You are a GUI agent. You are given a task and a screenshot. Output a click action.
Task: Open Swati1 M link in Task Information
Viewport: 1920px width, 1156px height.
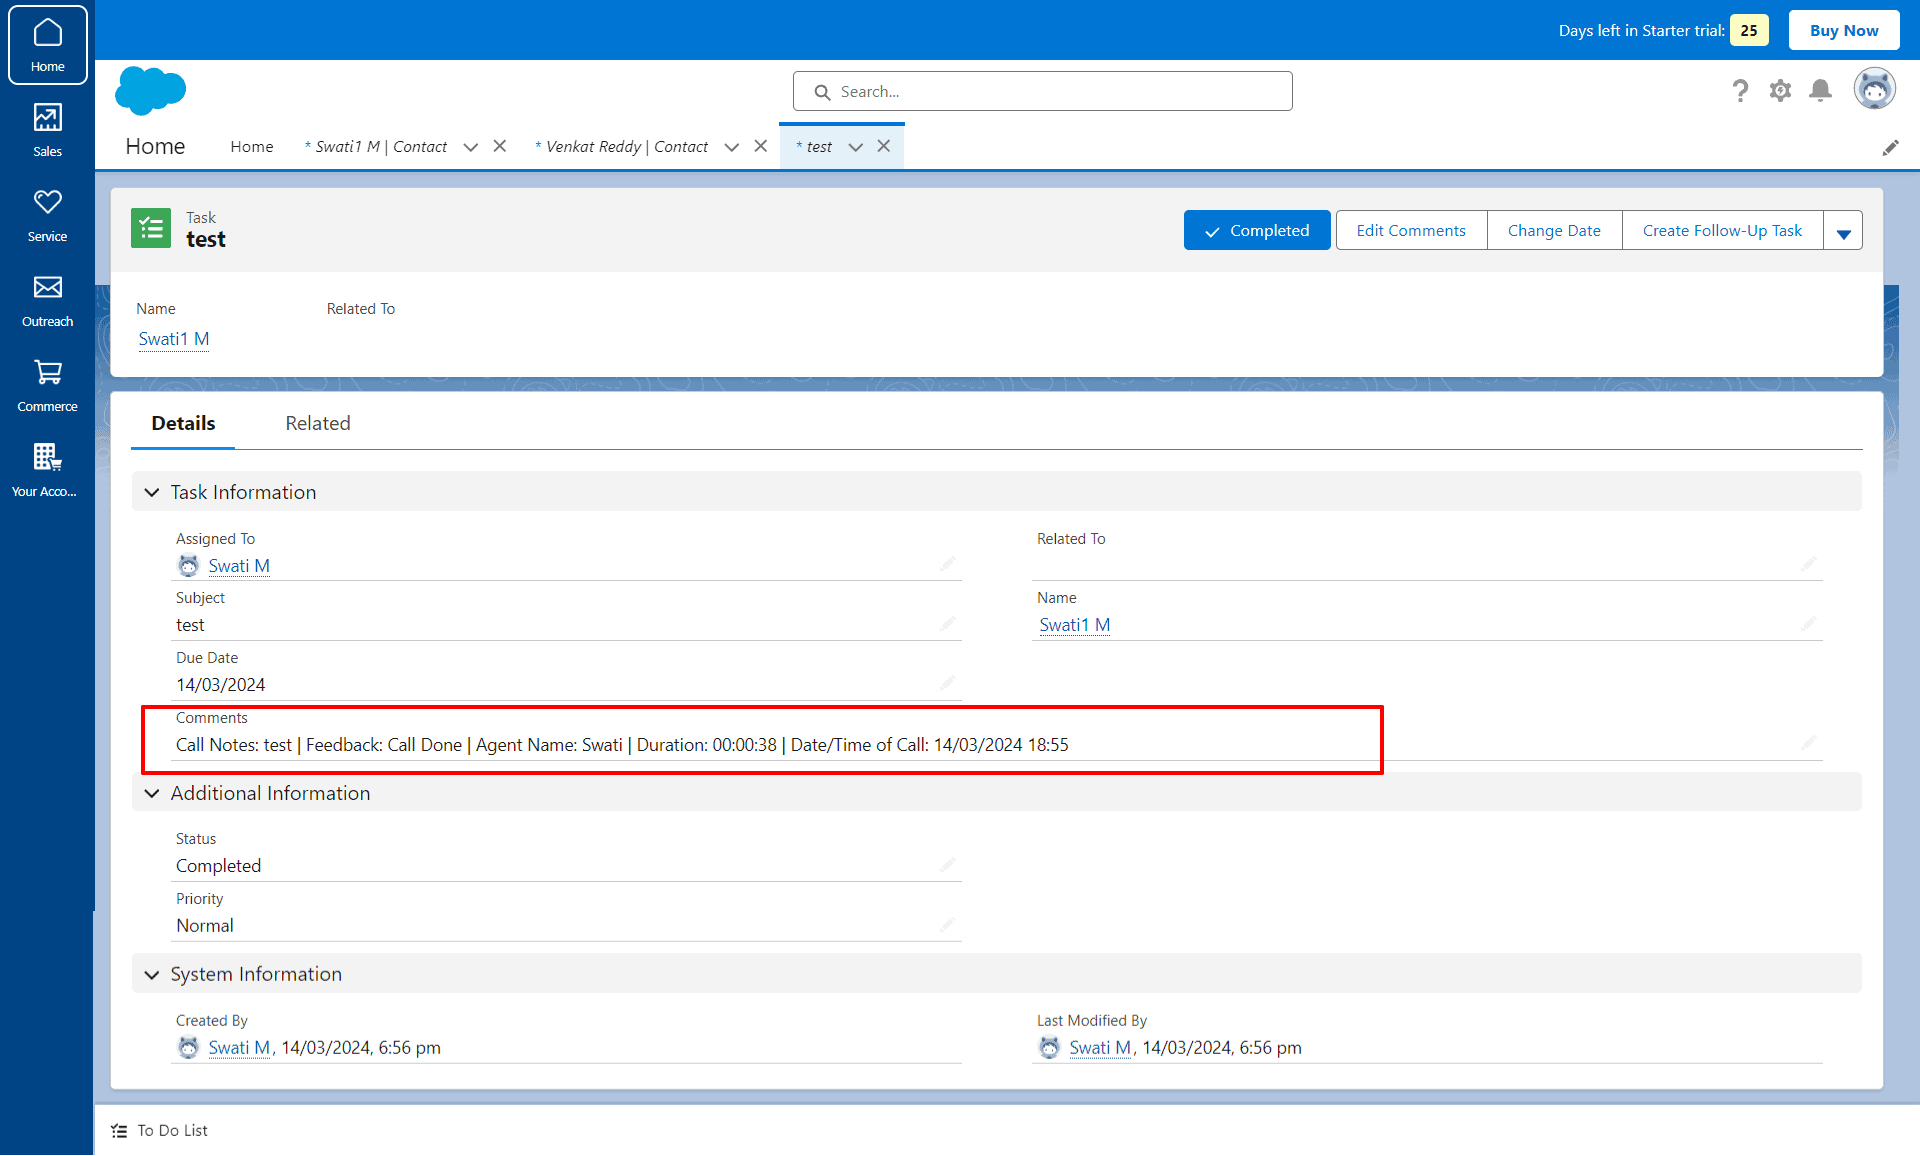[1075, 625]
